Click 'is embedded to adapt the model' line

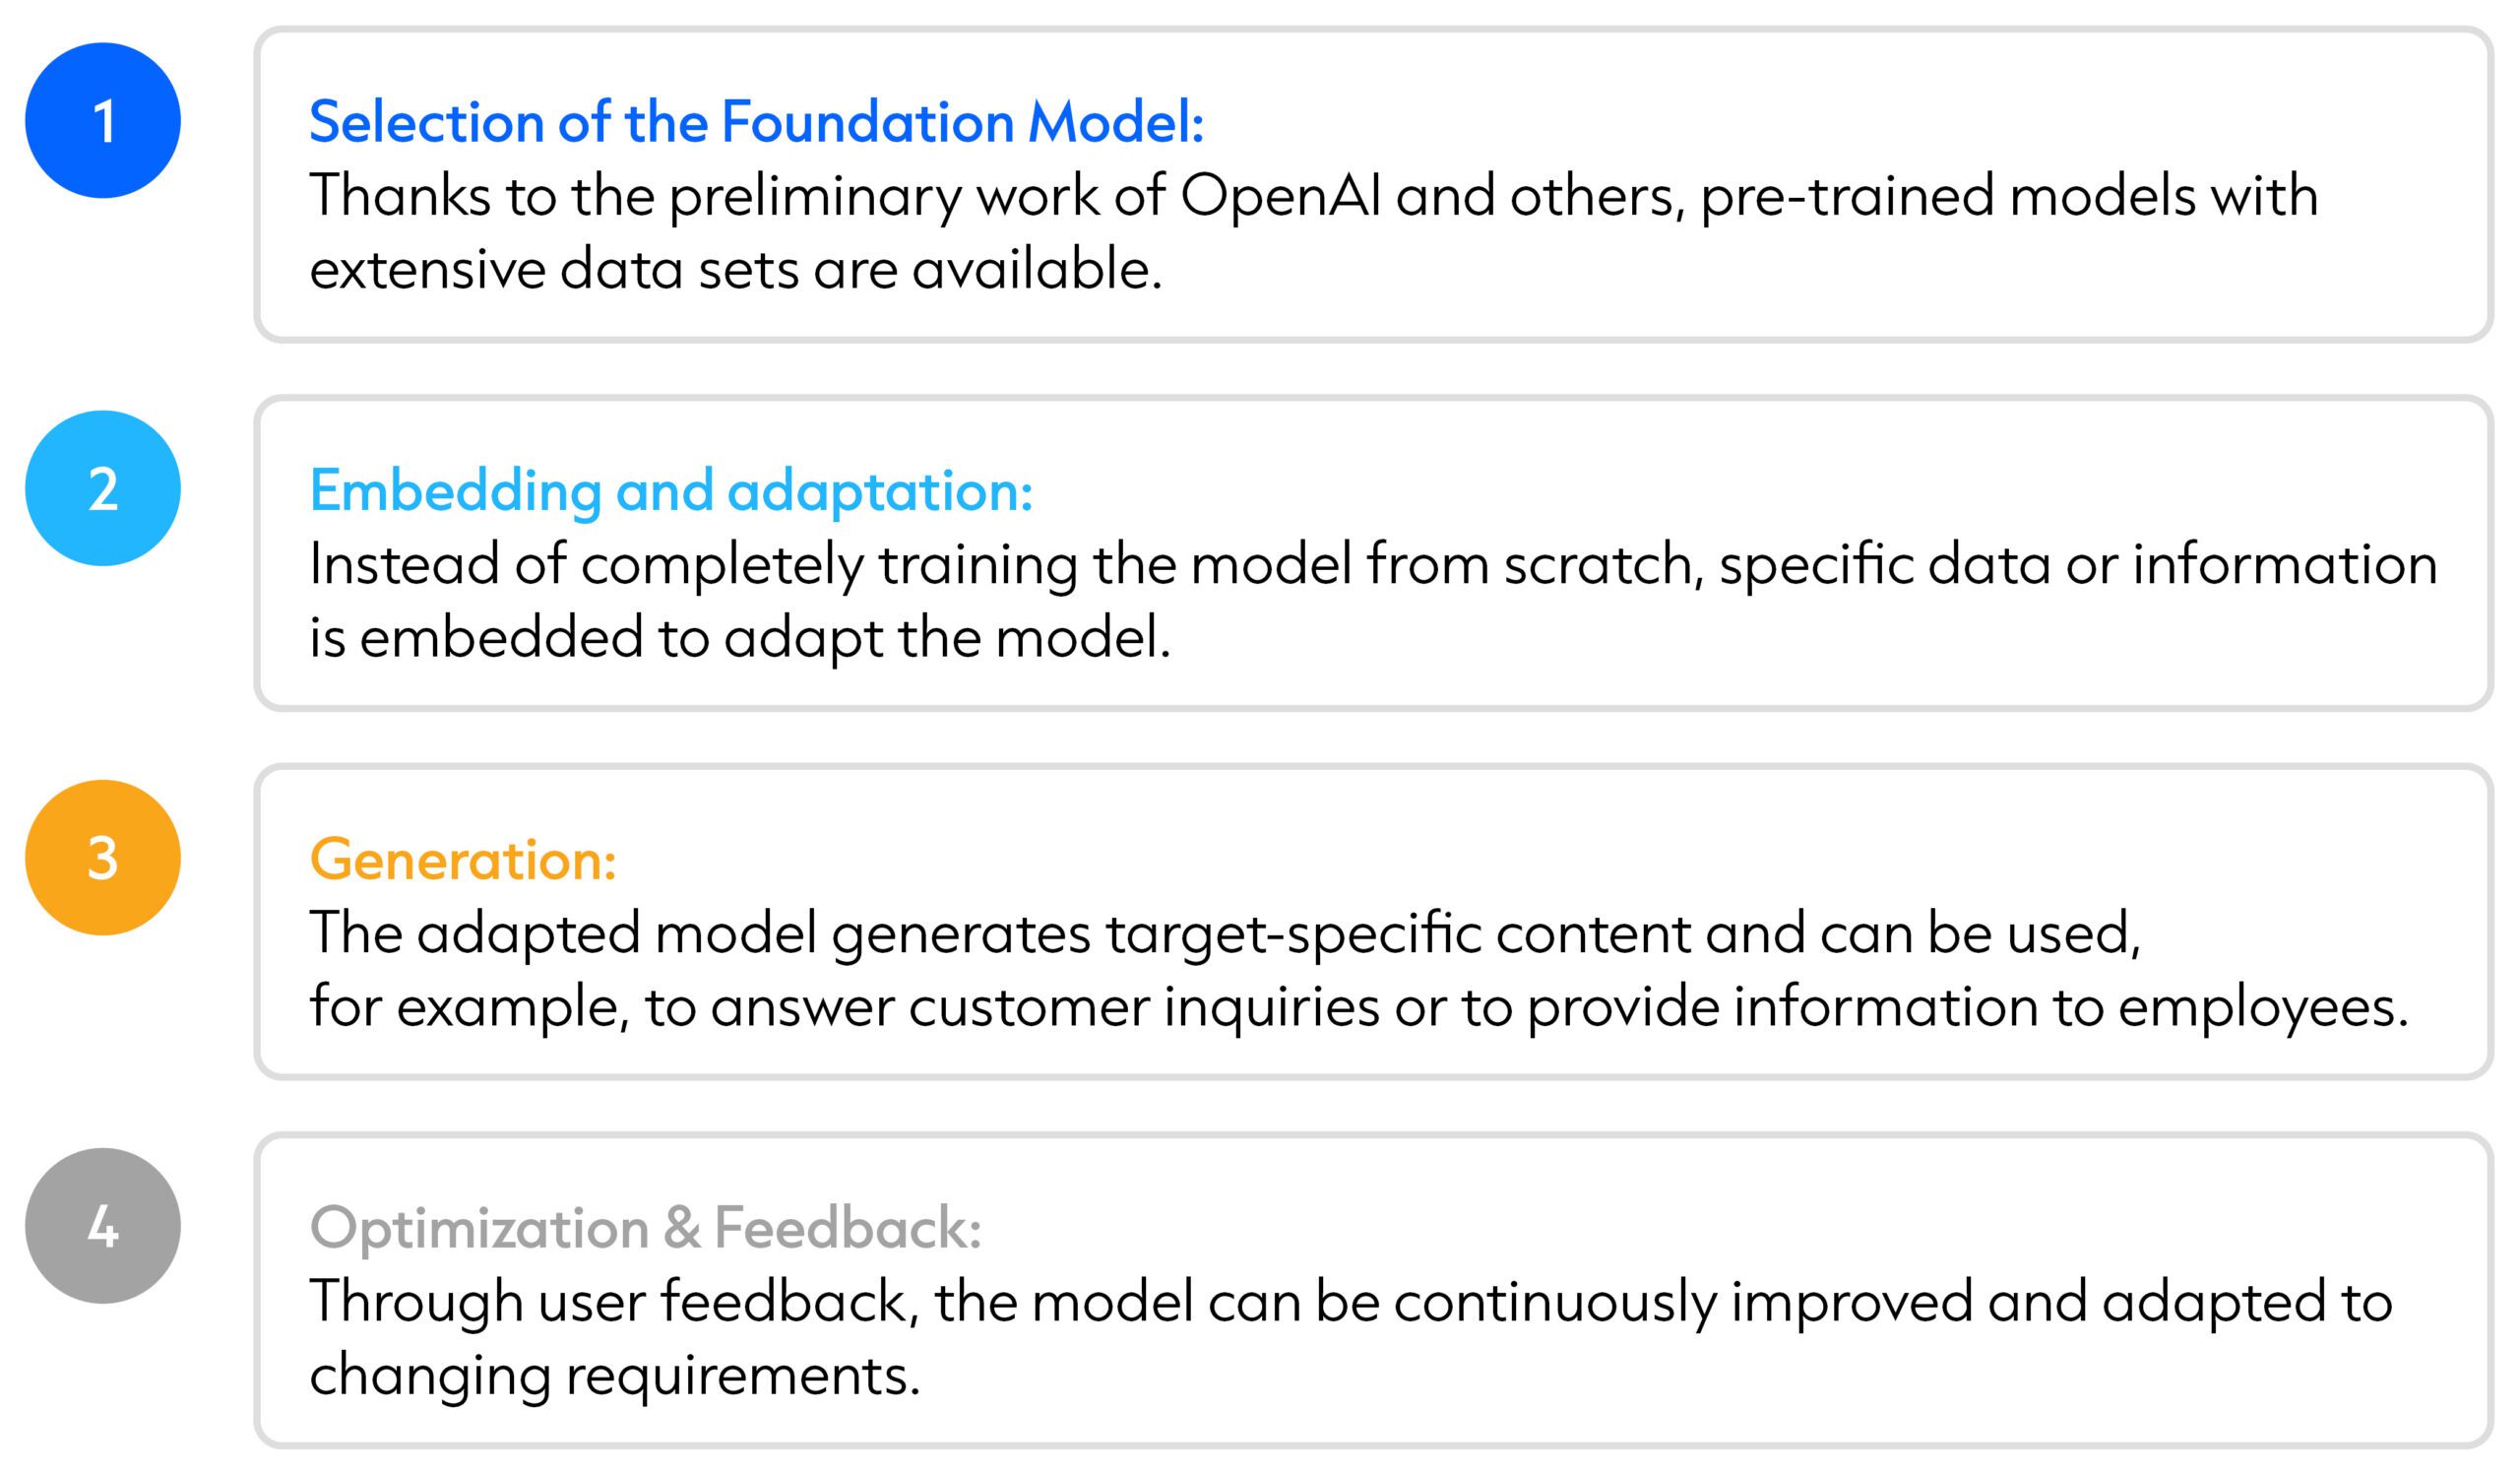pos(740,638)
